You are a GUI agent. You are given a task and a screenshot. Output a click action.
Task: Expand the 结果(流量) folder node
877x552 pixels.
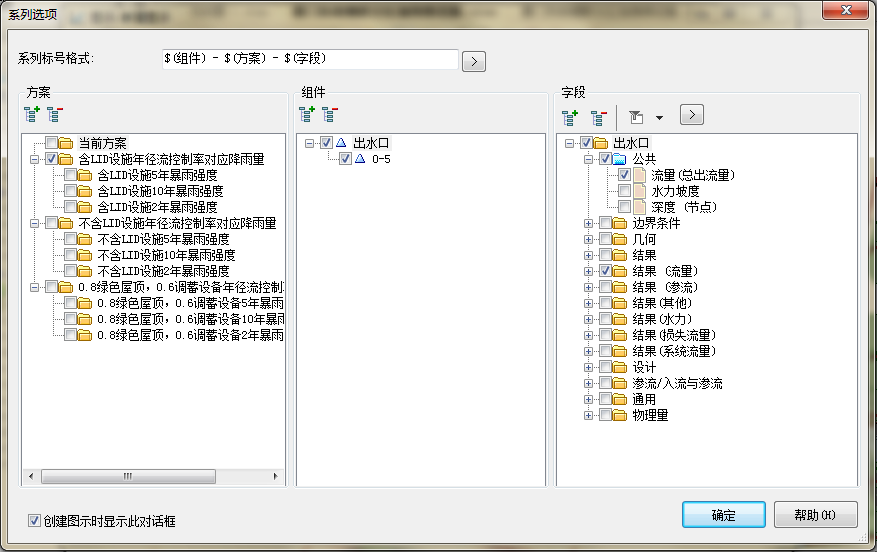click(x=588, y=271)
